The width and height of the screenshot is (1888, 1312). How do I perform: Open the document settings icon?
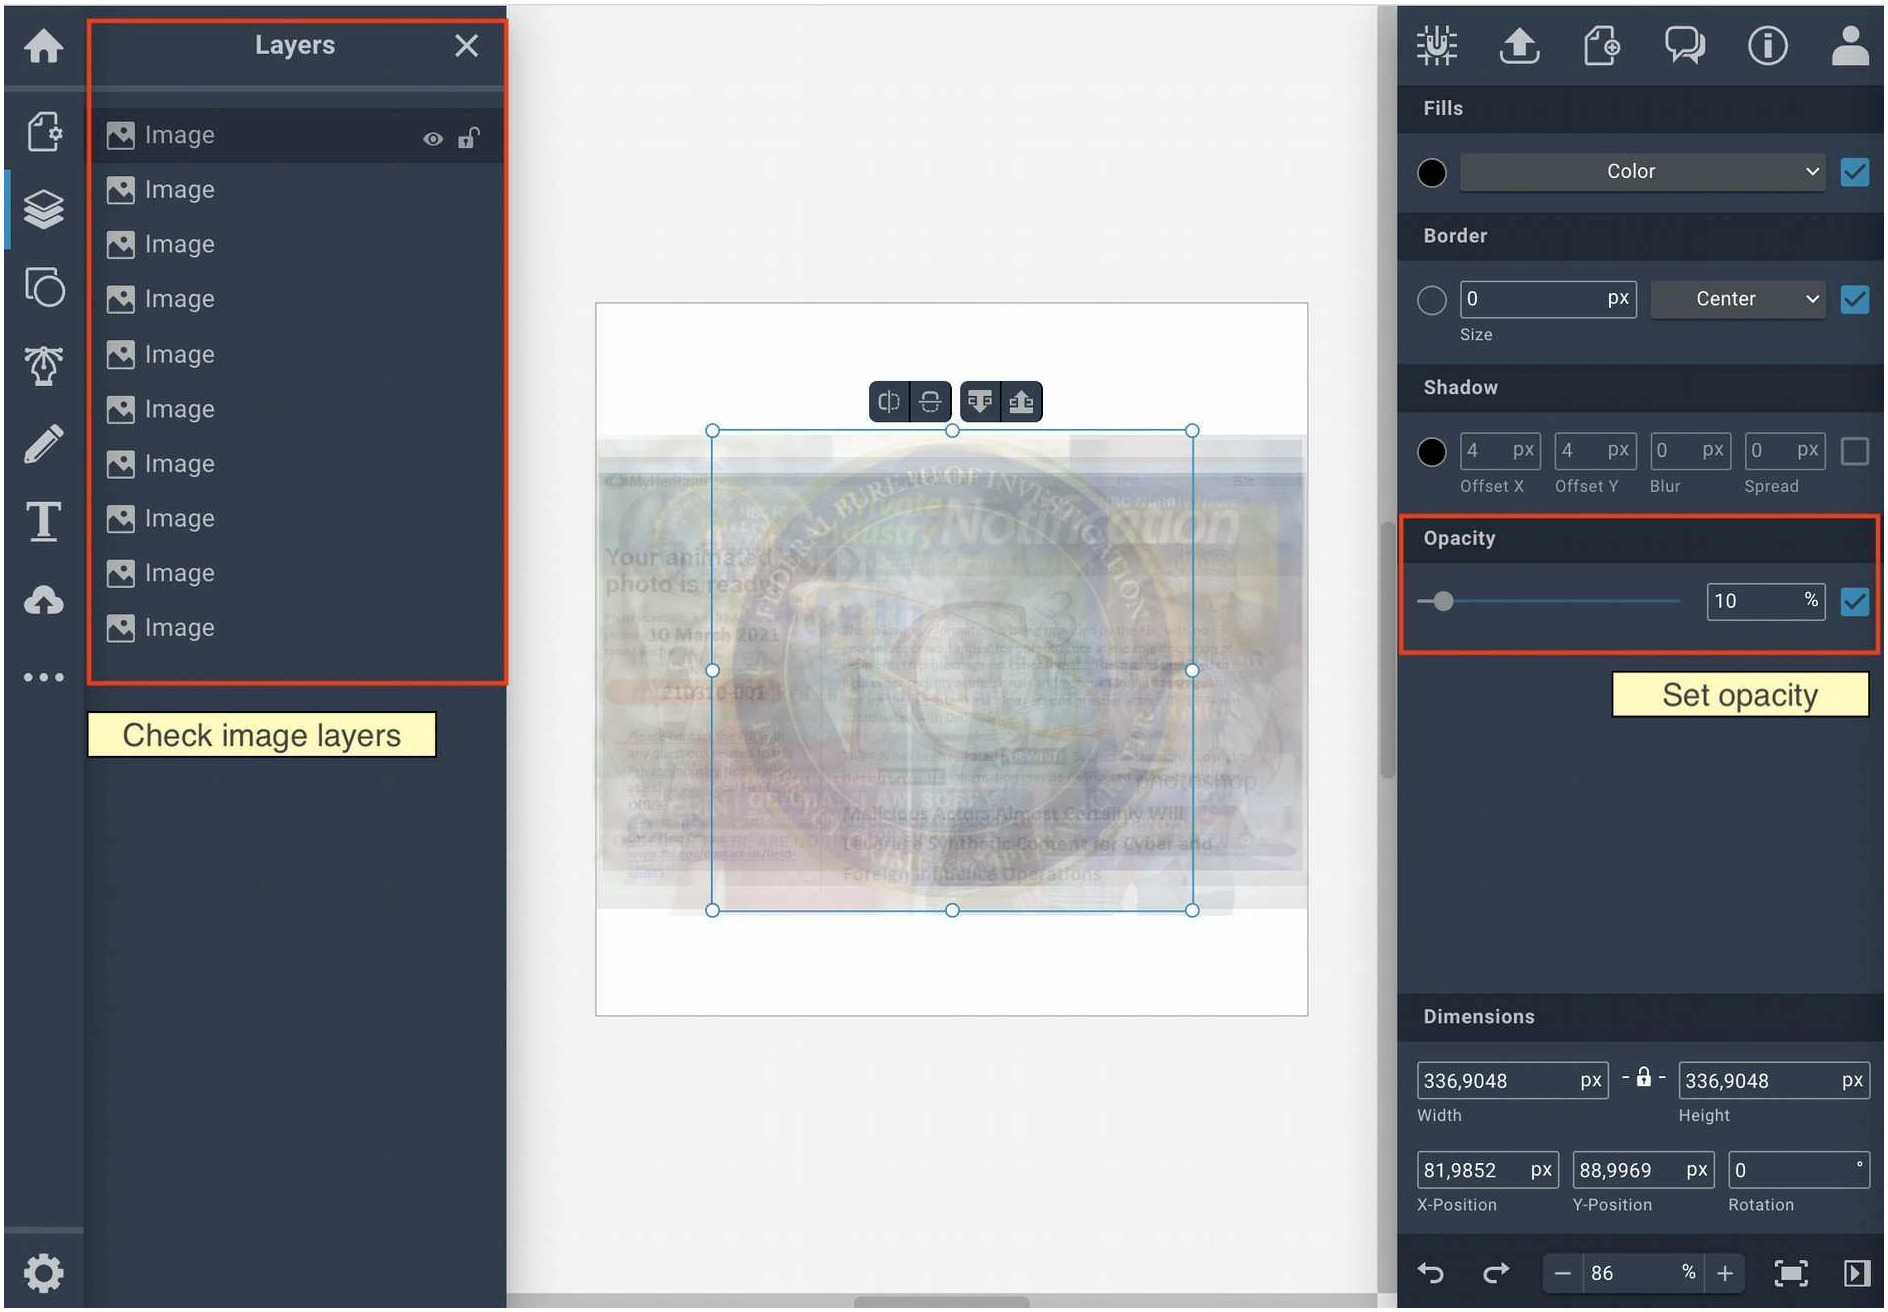43,131
